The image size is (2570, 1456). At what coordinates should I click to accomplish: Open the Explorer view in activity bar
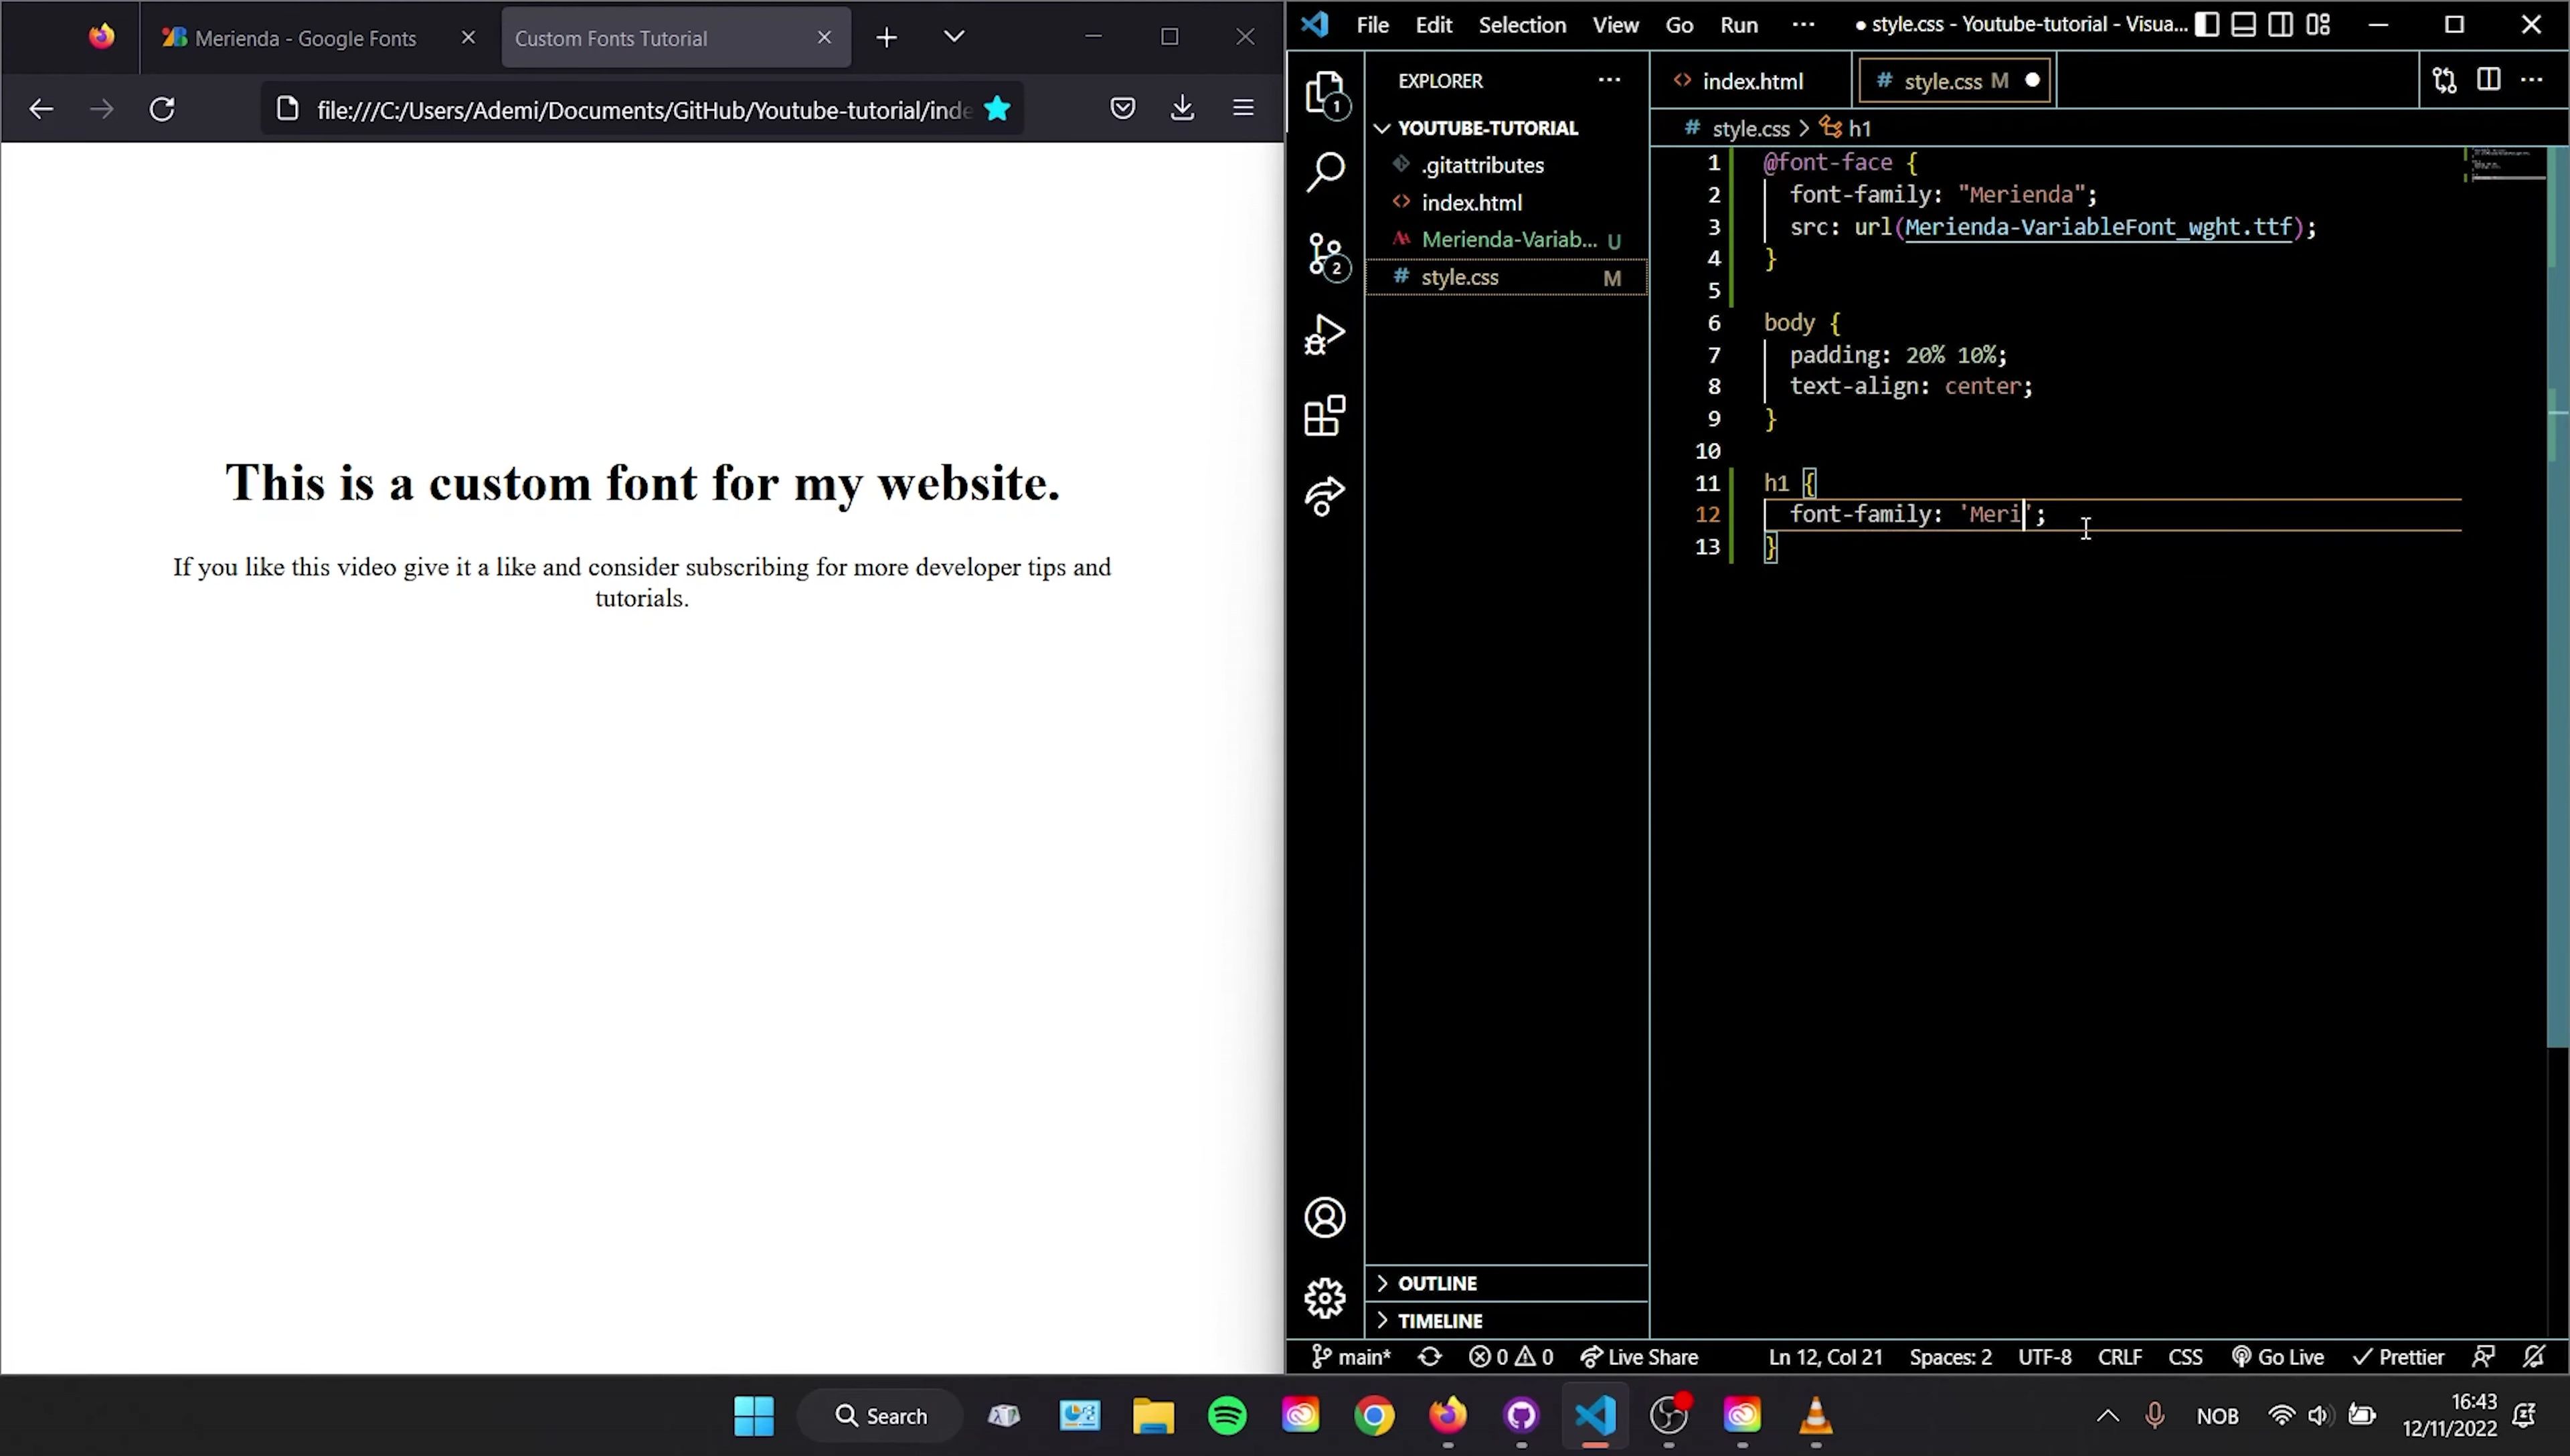click(1325, 94)
